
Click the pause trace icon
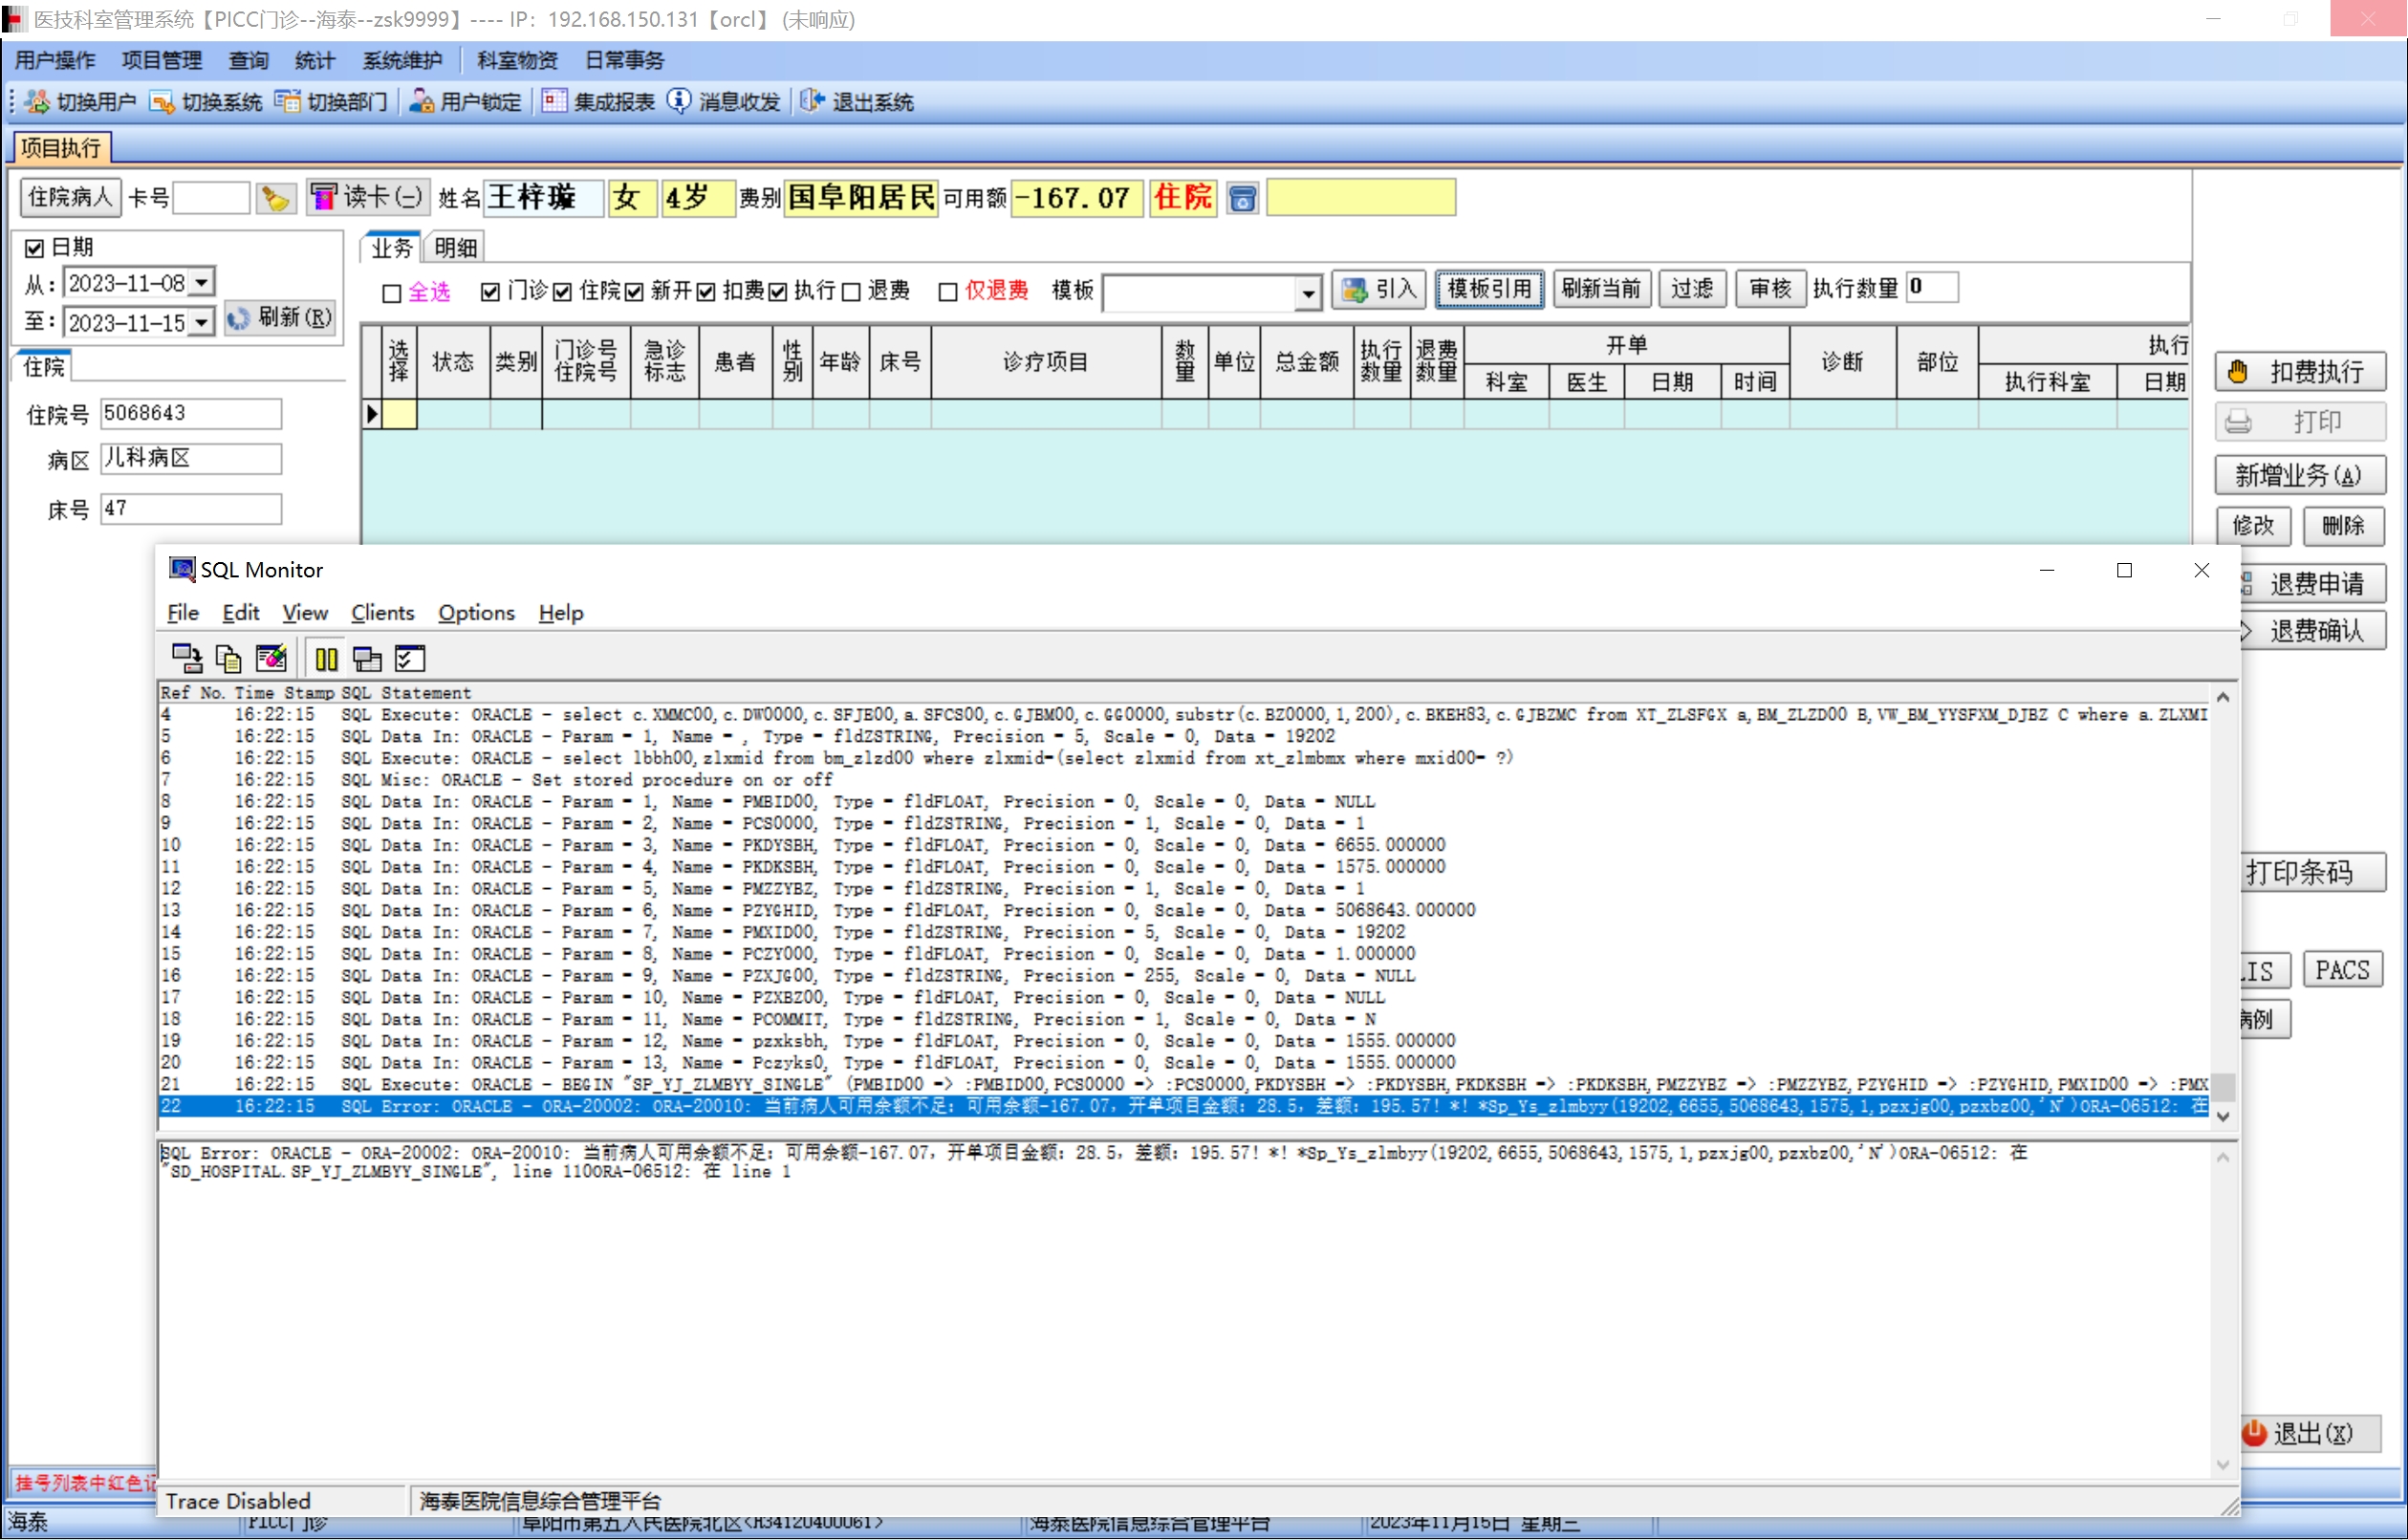pyautogui.click(x=326, y=658)
